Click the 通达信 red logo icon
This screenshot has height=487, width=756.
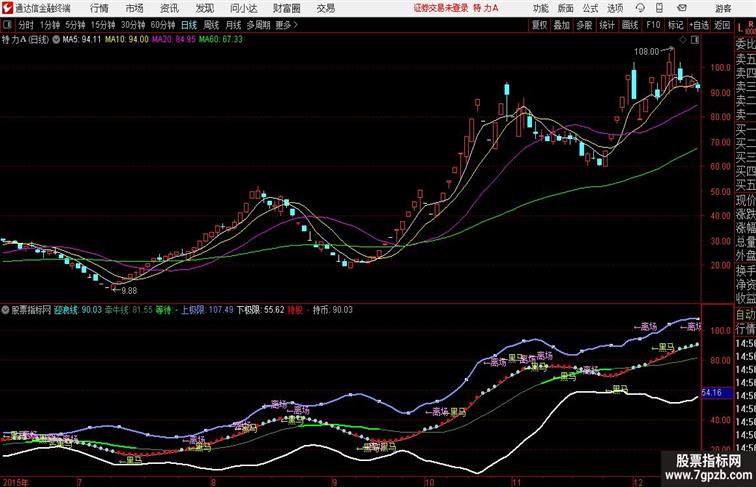click(x=7, y=8)
